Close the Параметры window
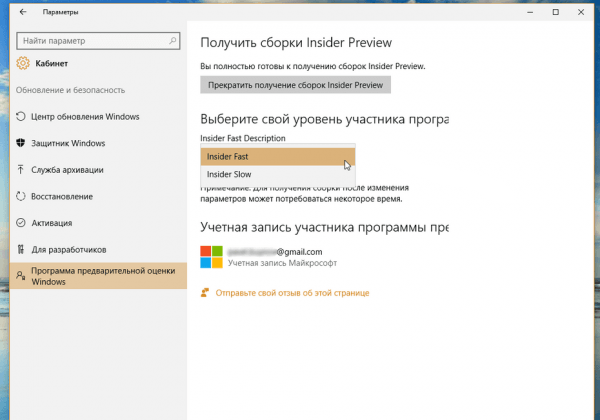 pos(581,12)
